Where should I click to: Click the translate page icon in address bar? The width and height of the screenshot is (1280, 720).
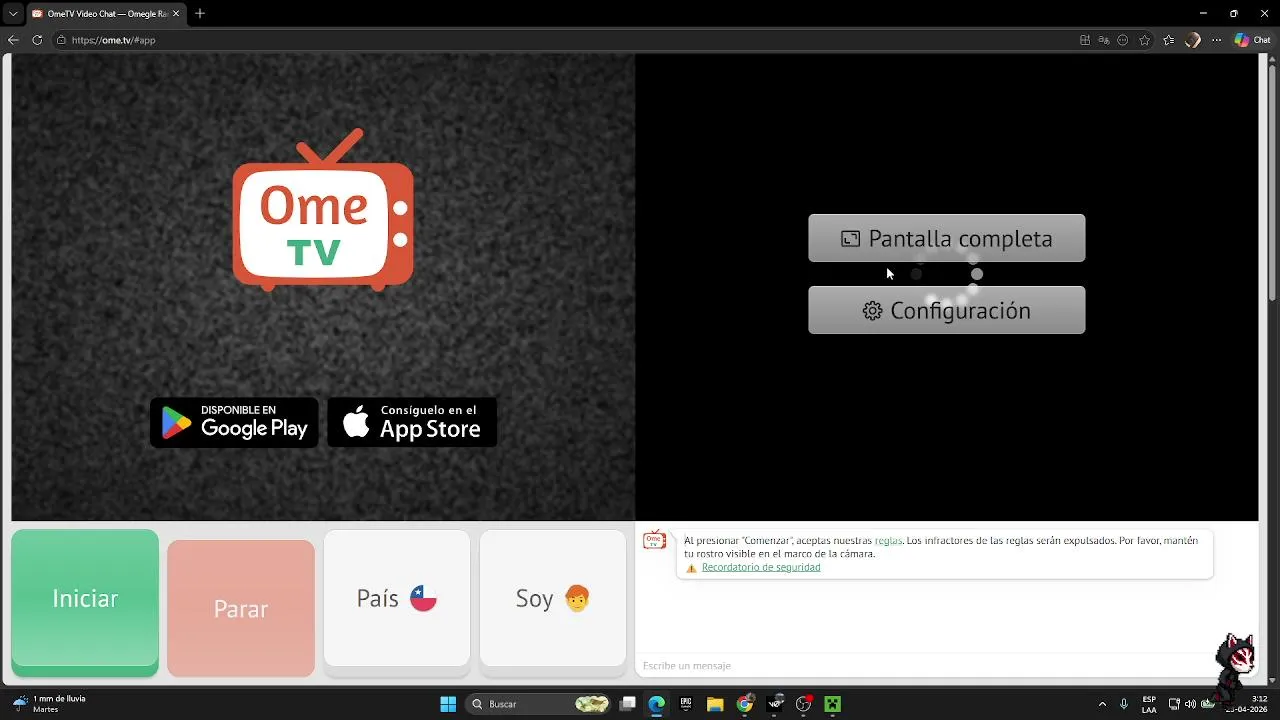1104,40
